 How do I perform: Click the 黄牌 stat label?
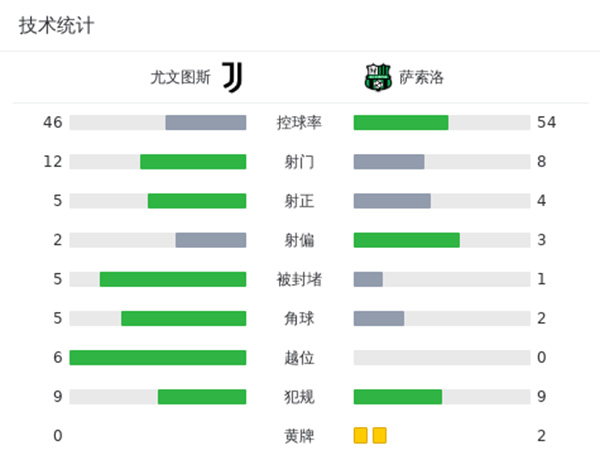point(299,435)
